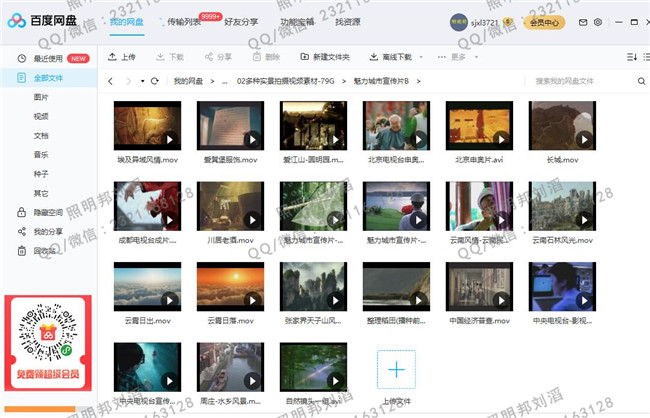The image size is (650, 418).
Task: Open the 埃及异域风情.mov thumbnail
Action: 147,126
